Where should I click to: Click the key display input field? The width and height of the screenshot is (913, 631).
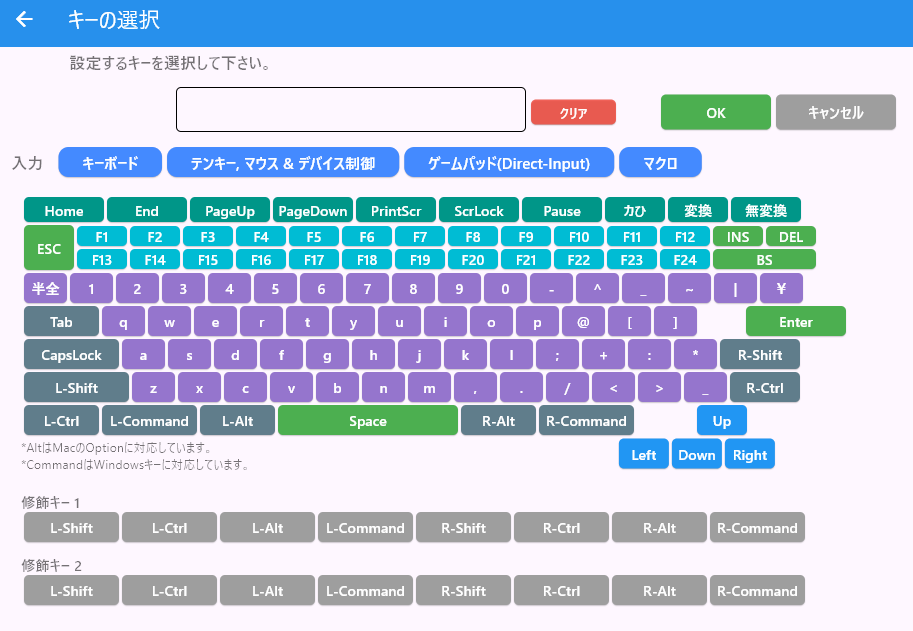click(x=351, y=109)
